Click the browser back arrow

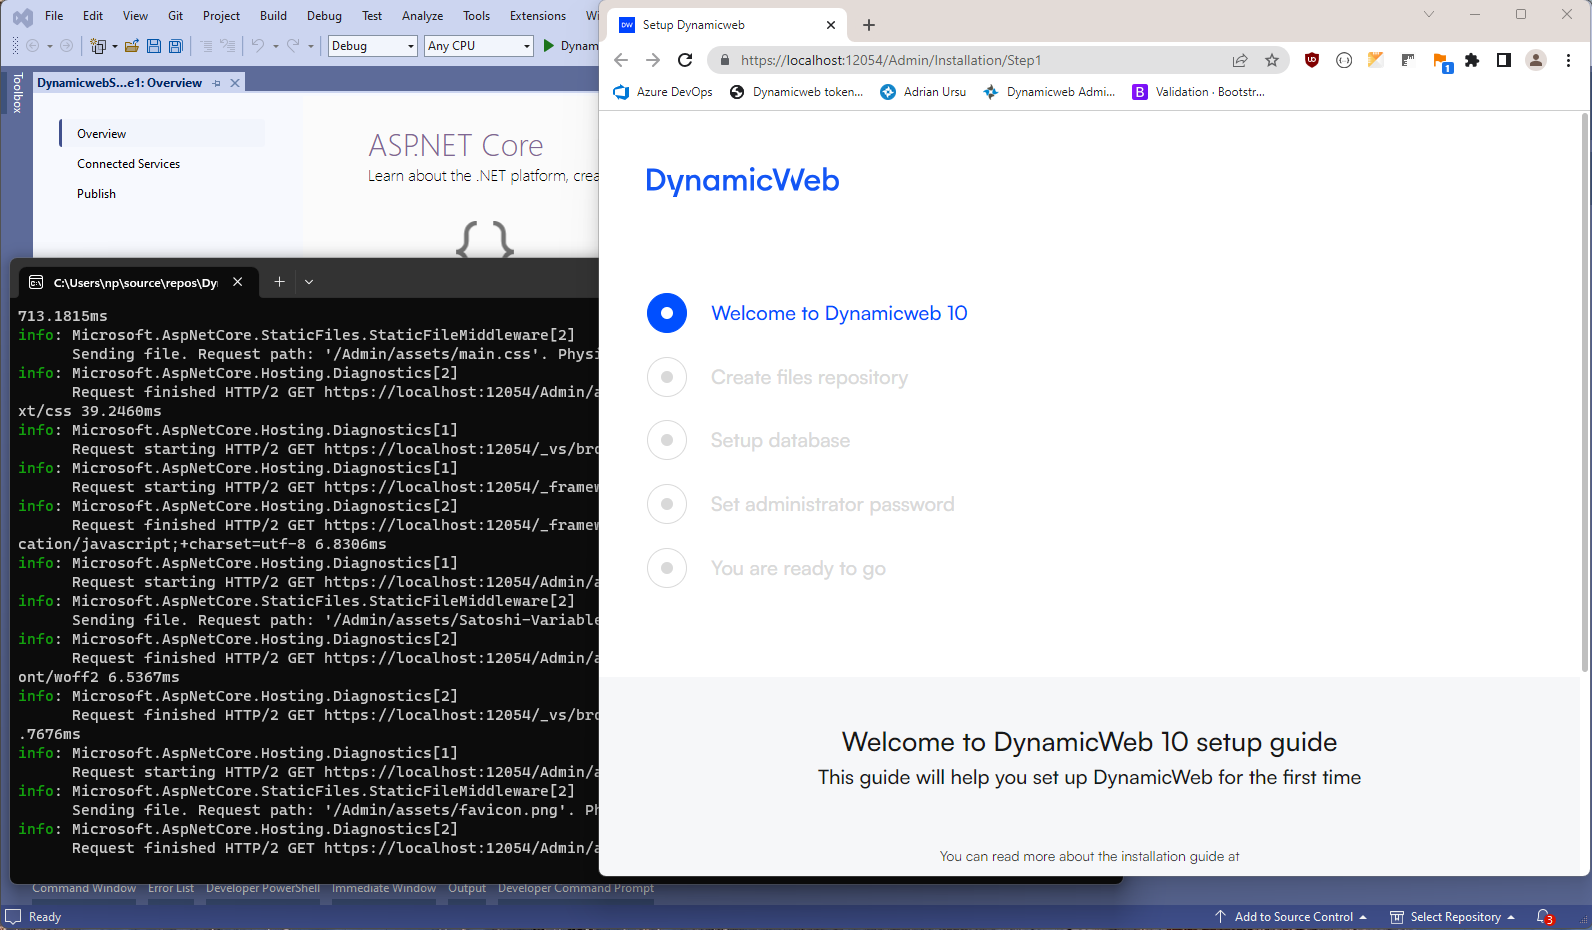click(x=621, y=60)
